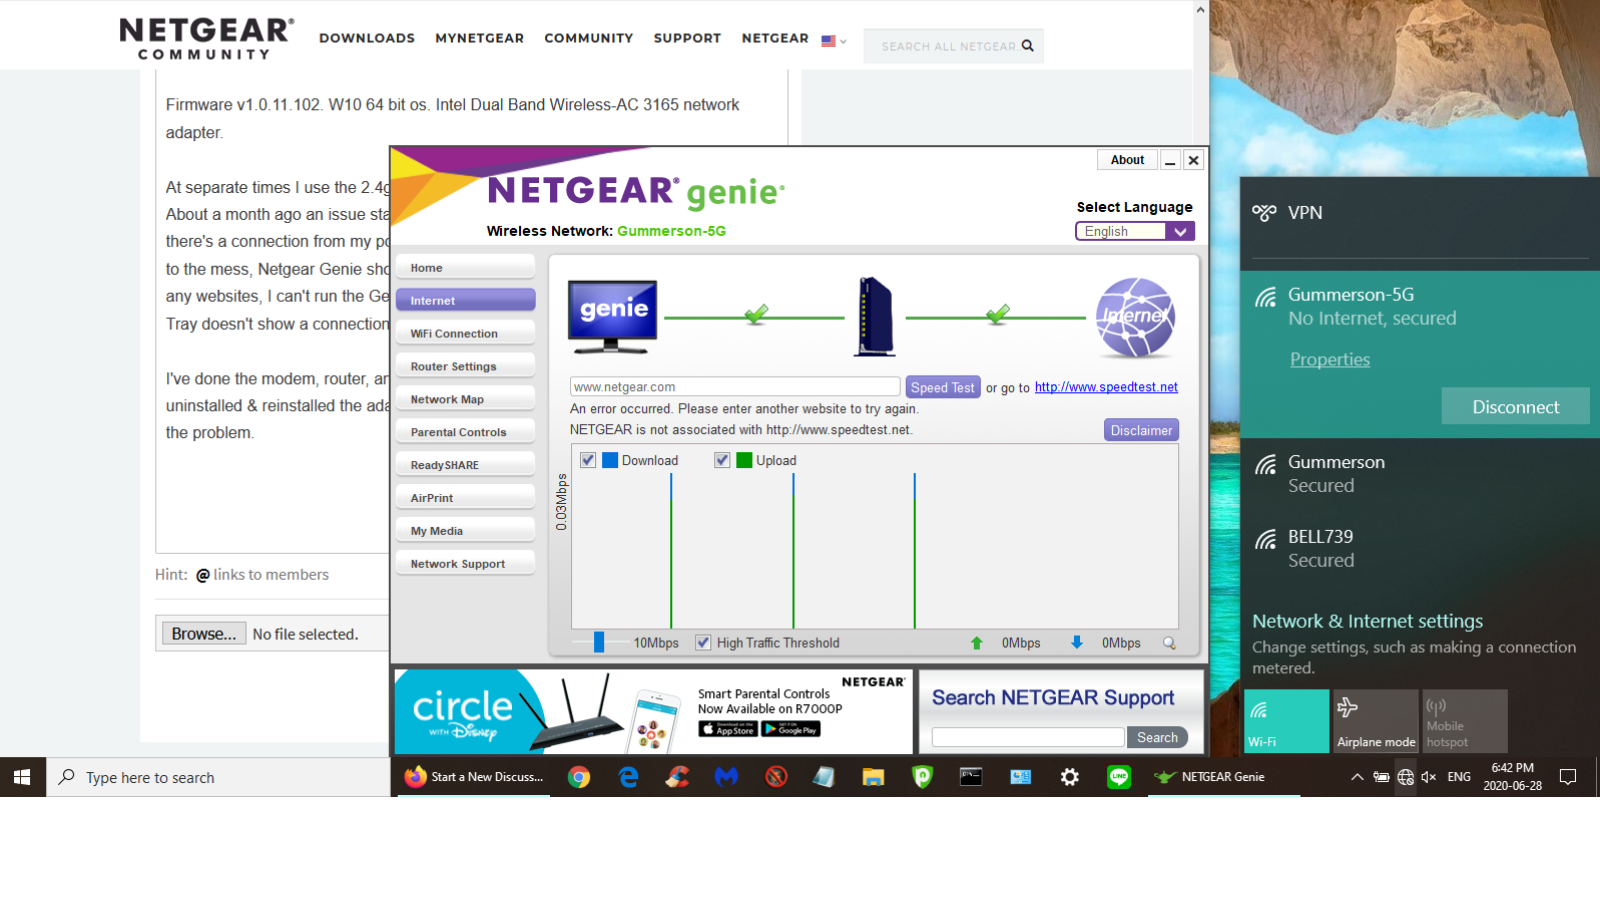Open Network & Internet settings
This screenshot has width=1600, height=900.
[1367, 621]
